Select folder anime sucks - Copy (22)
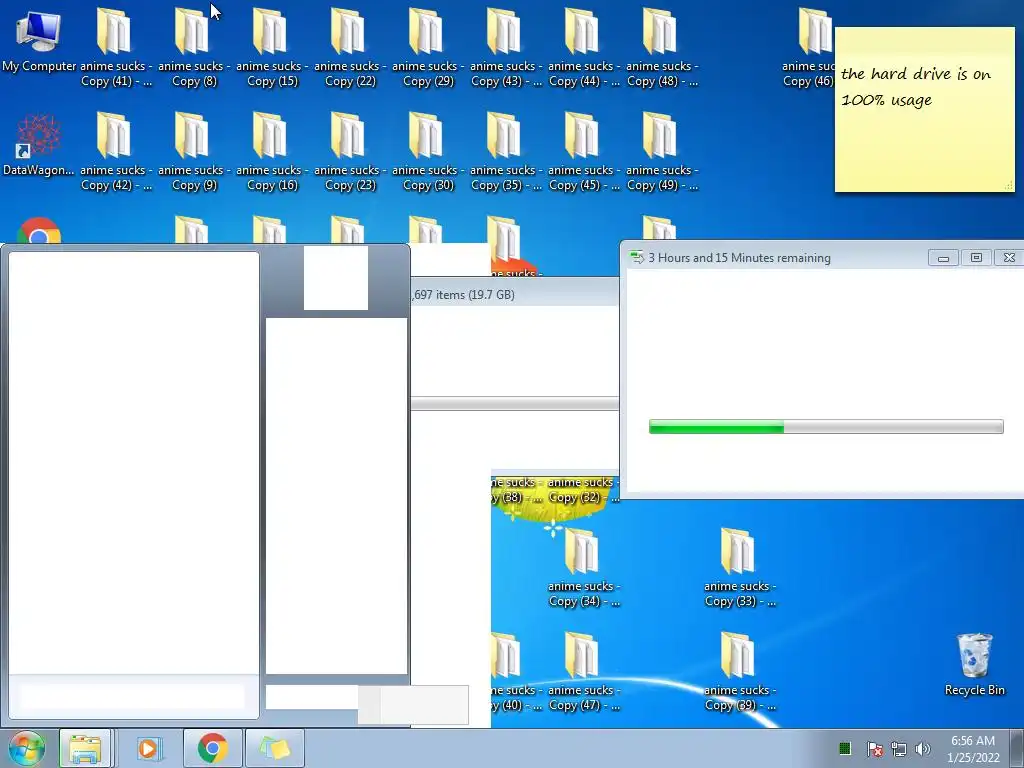Image resolution: width=1024 pixels, height=768 pixels. point(349,47)
